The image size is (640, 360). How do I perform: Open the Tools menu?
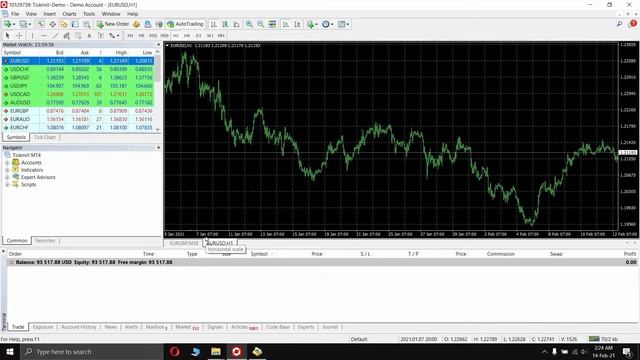click(x=89, y=14)
